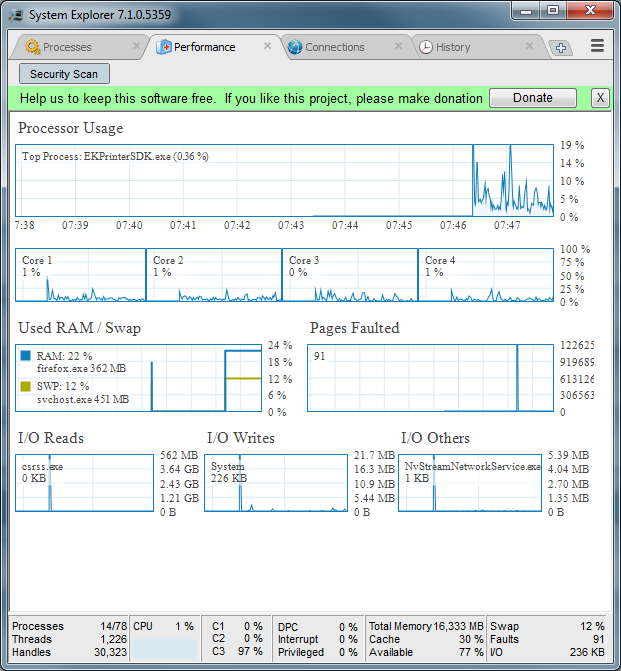The height and width of the screenshot is (671, 621).
Task: Click 'SWP: 12 %' label
Action: (63, 386)
